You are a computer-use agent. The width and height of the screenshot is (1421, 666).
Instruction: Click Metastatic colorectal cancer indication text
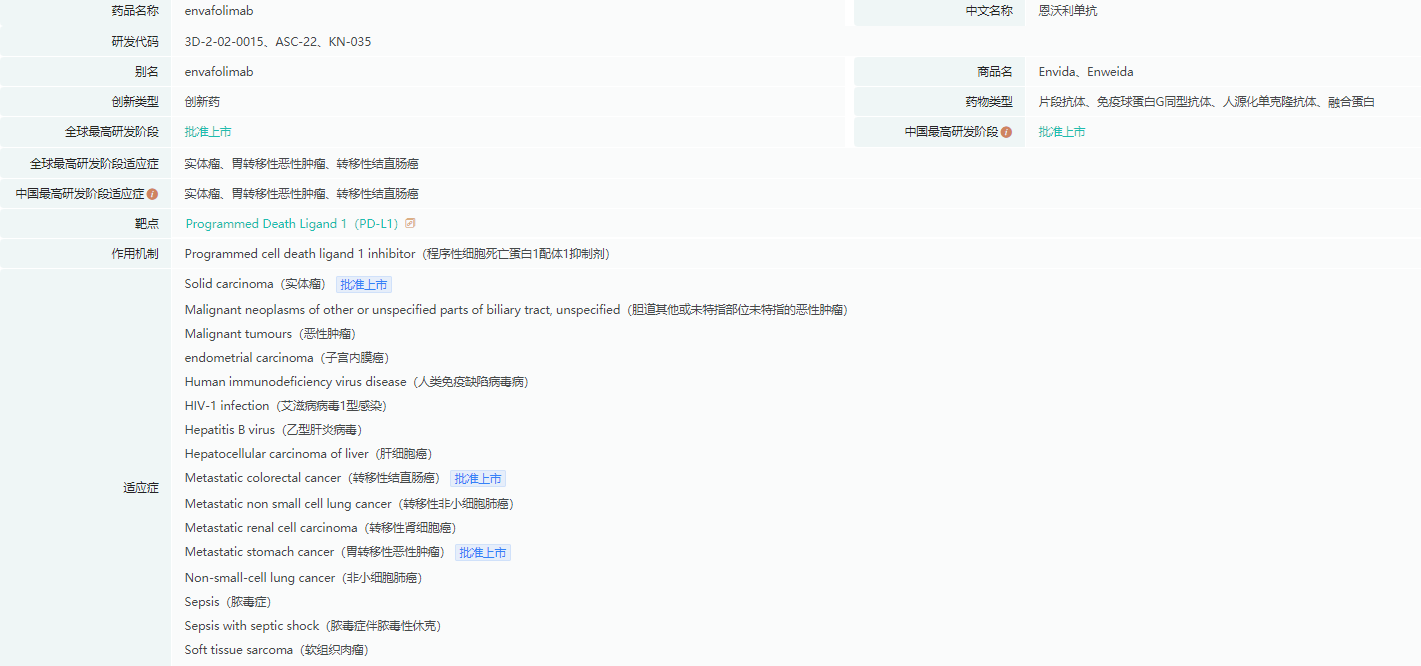[x=312, y=478]
